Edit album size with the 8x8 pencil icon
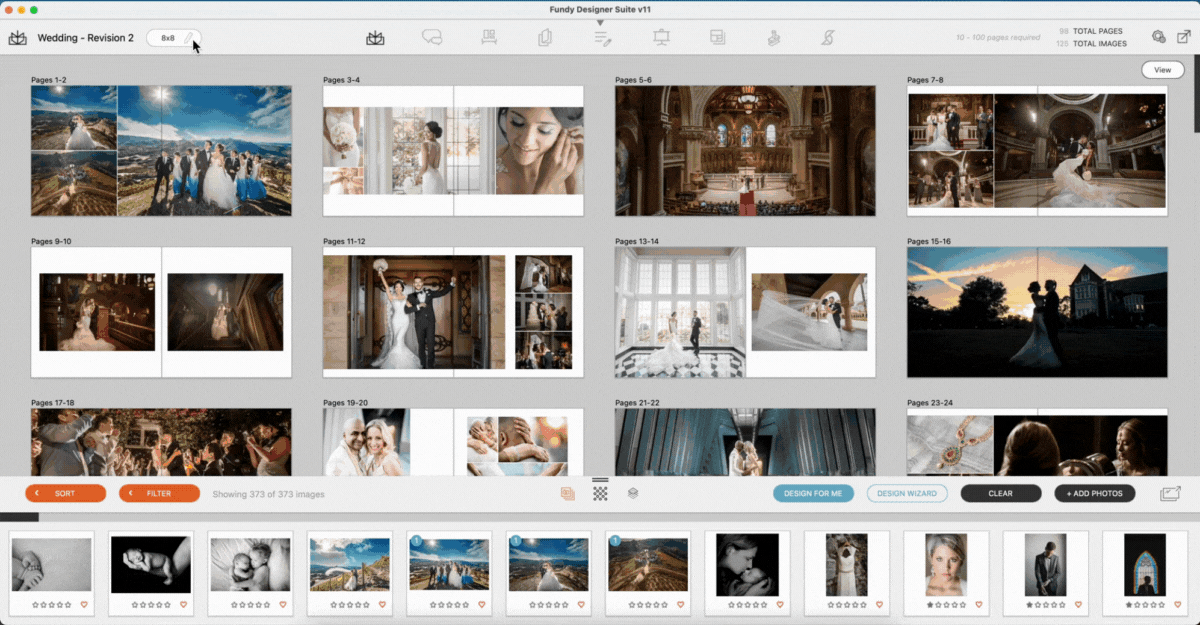1200x625 pixels. click(187, 38)
